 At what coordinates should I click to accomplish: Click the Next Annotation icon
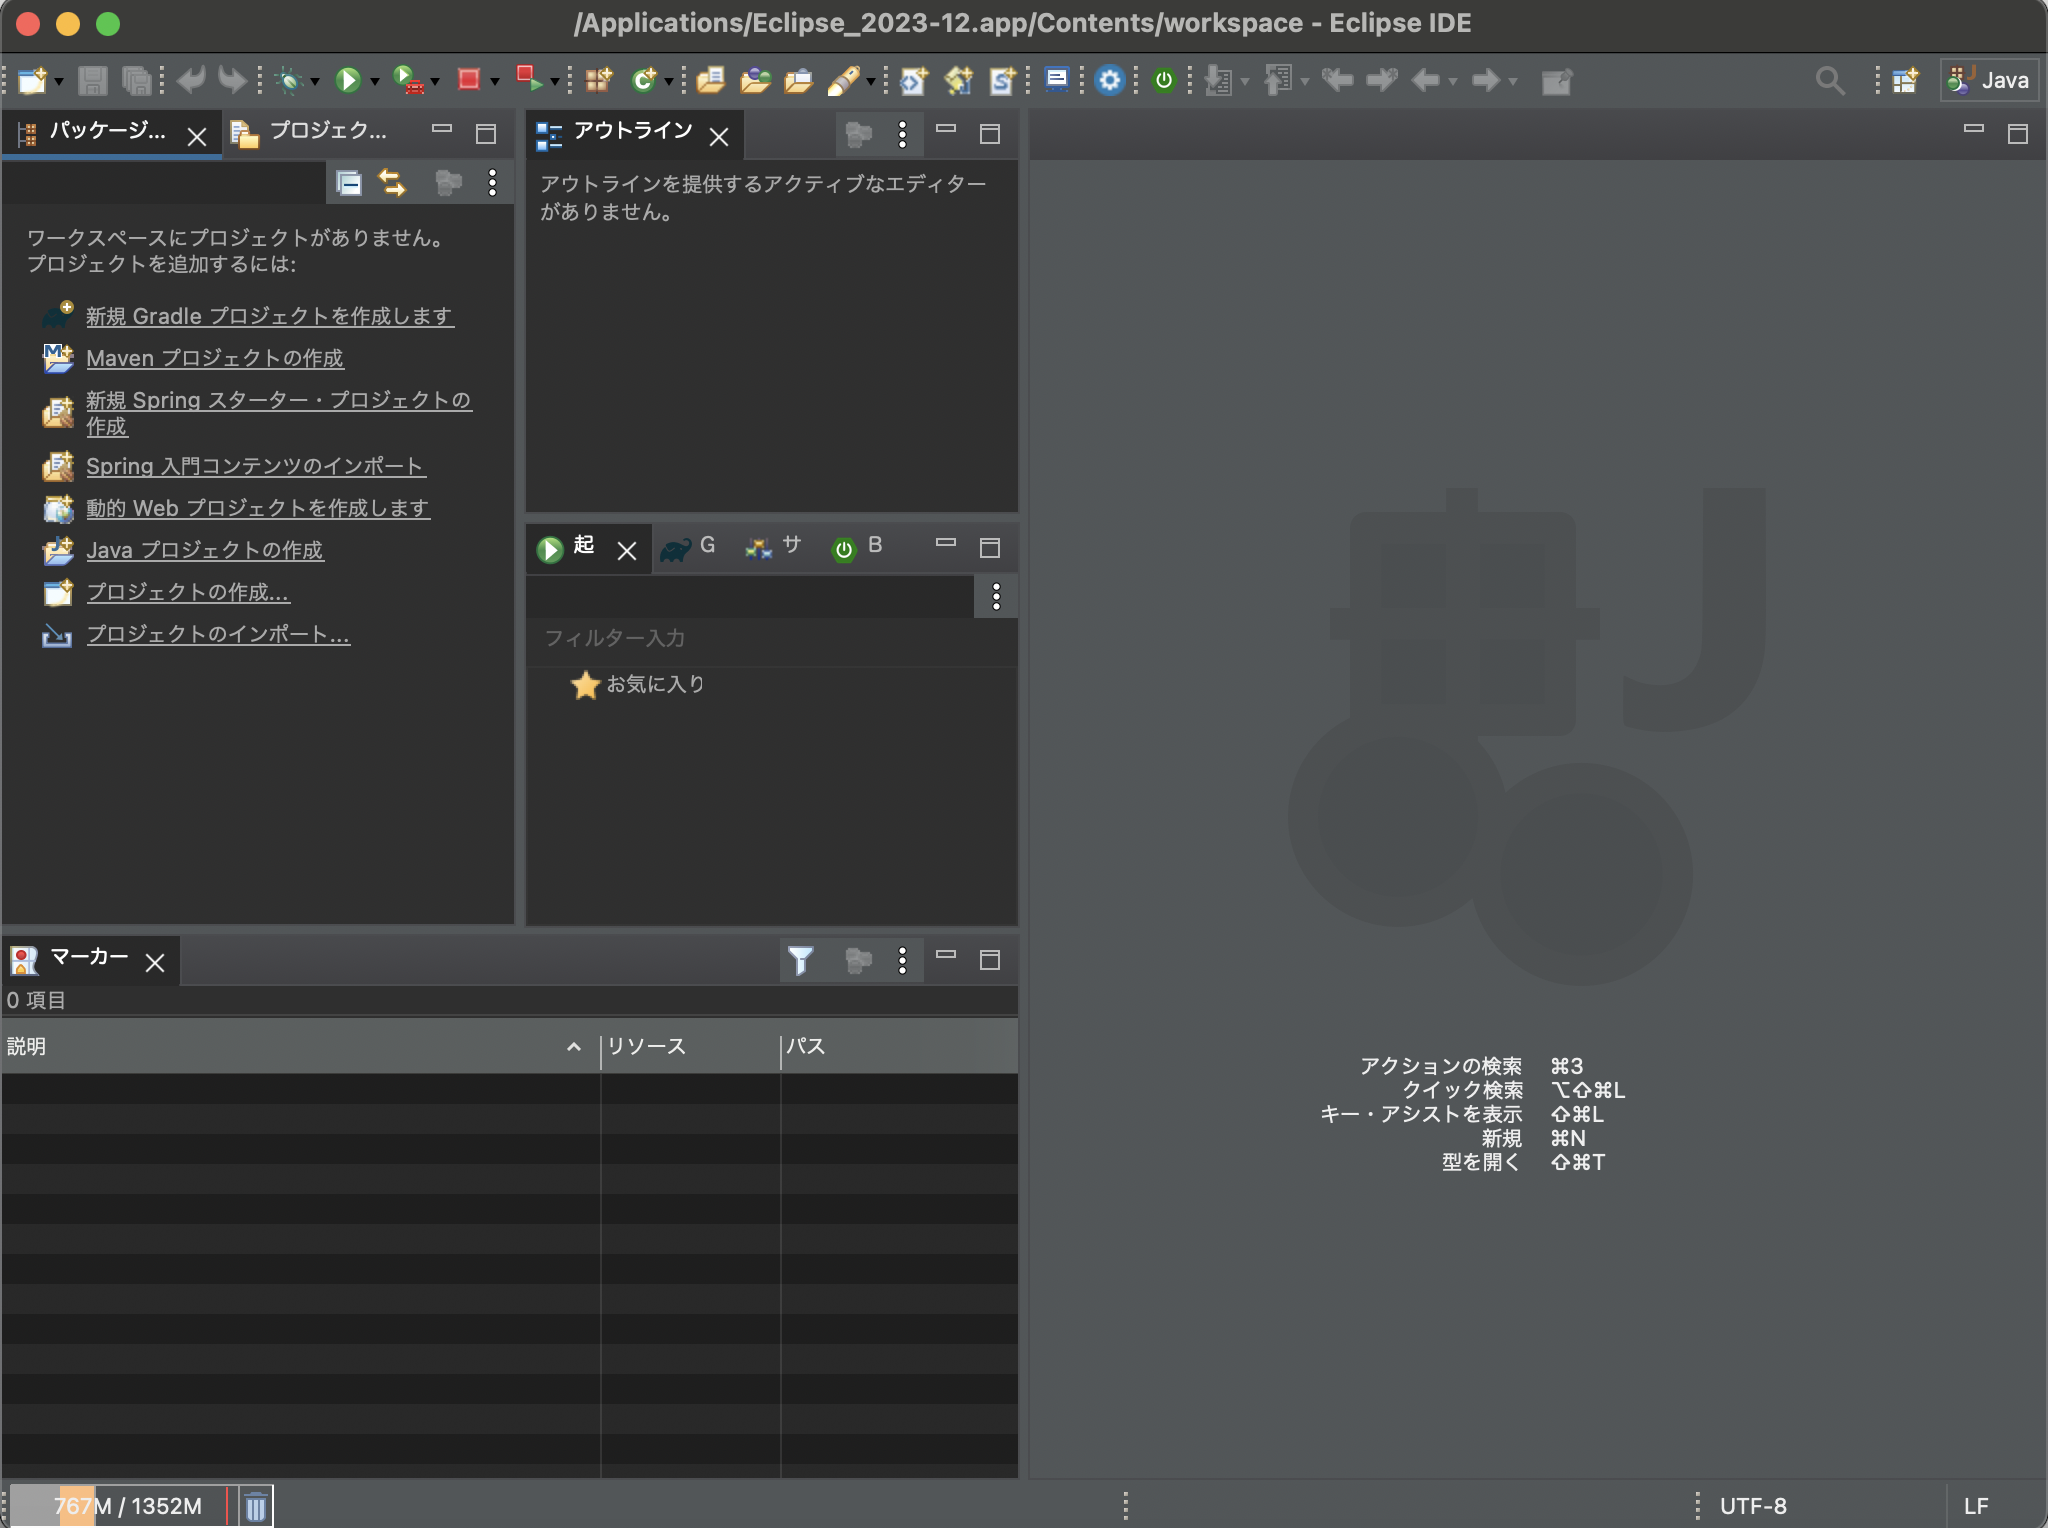(x=1219, y=80)
